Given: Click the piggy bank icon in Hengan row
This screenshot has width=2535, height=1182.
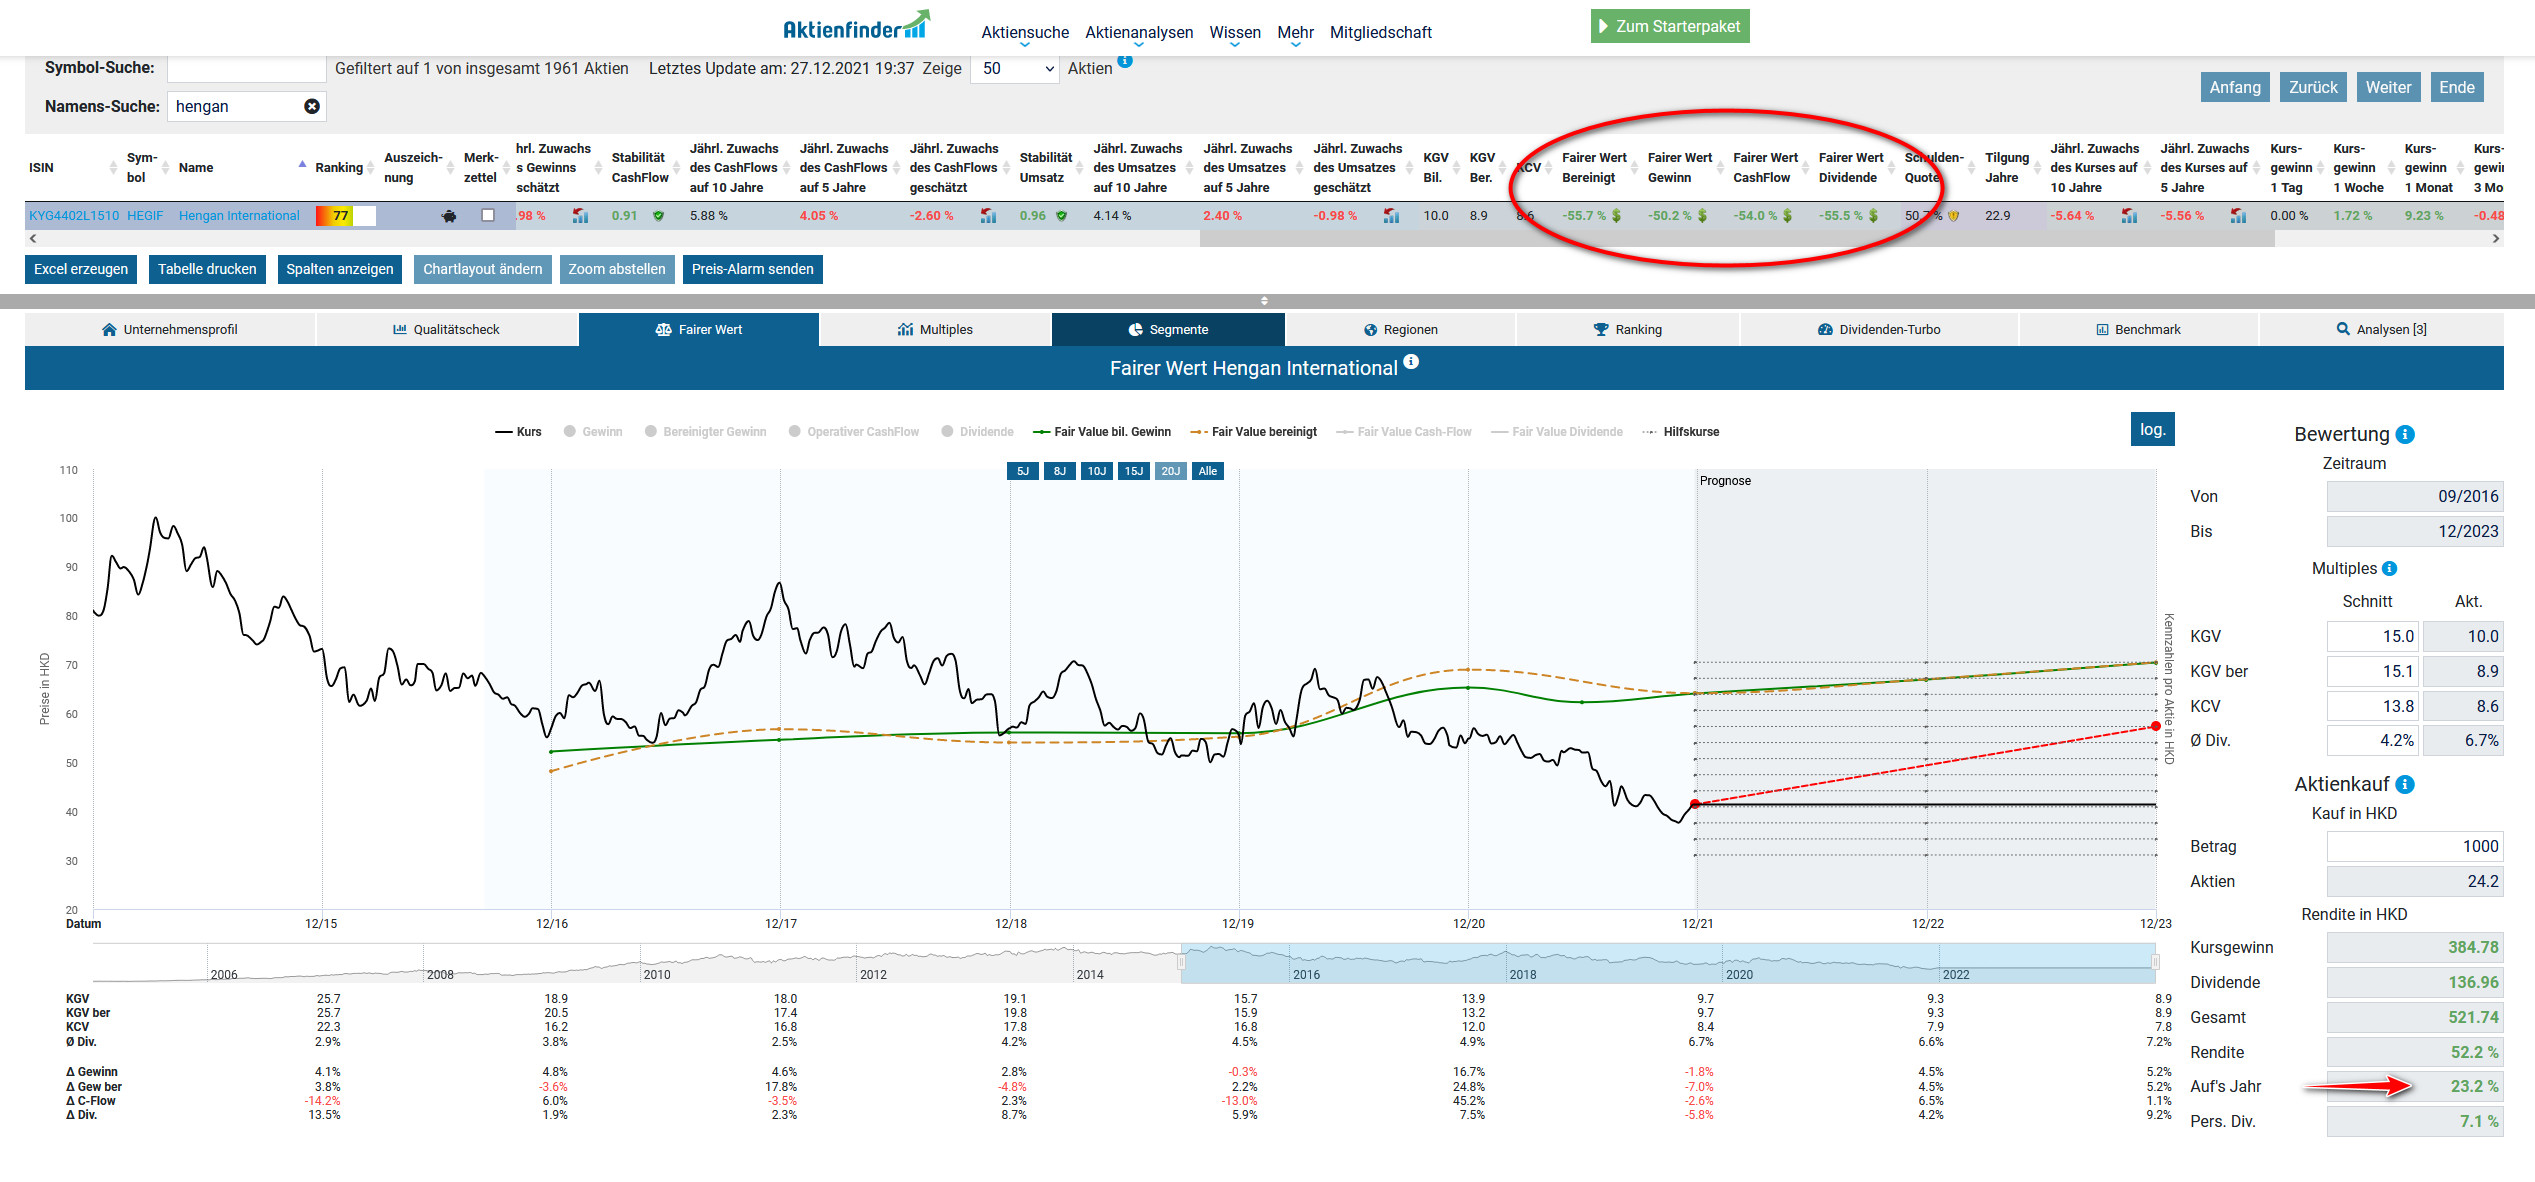Looking at the screenshot, I should click(x=449, y=216).
